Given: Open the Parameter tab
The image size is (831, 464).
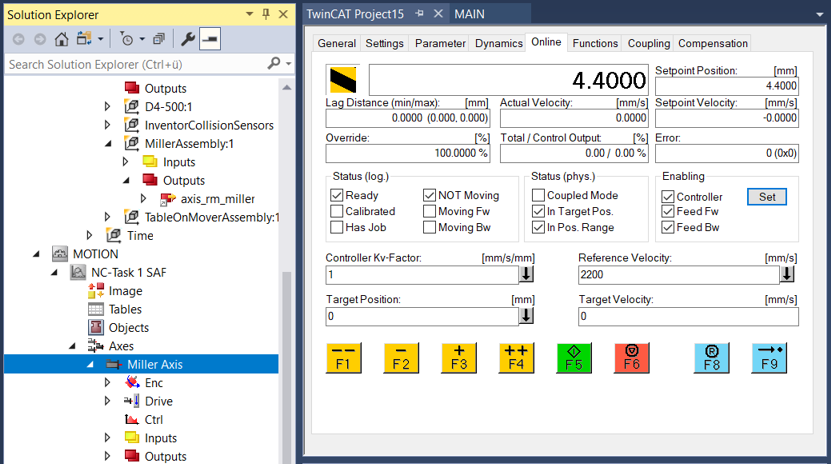Looking at the screenshot, I should tap(440, 43).
